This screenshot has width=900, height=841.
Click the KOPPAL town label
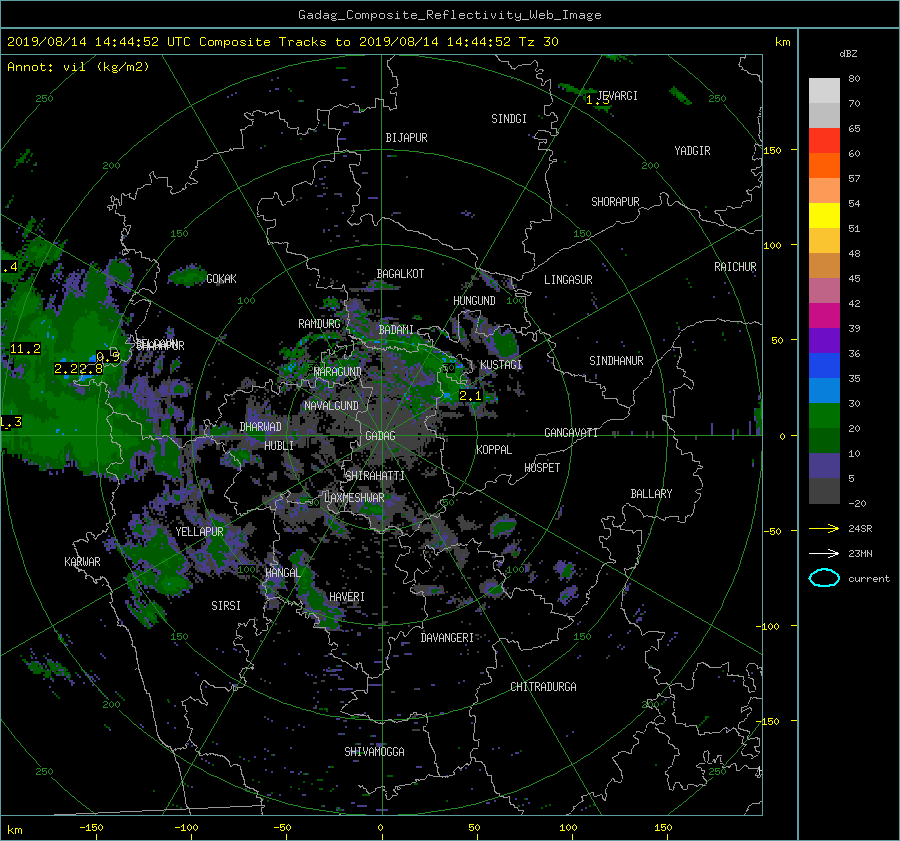494,449
